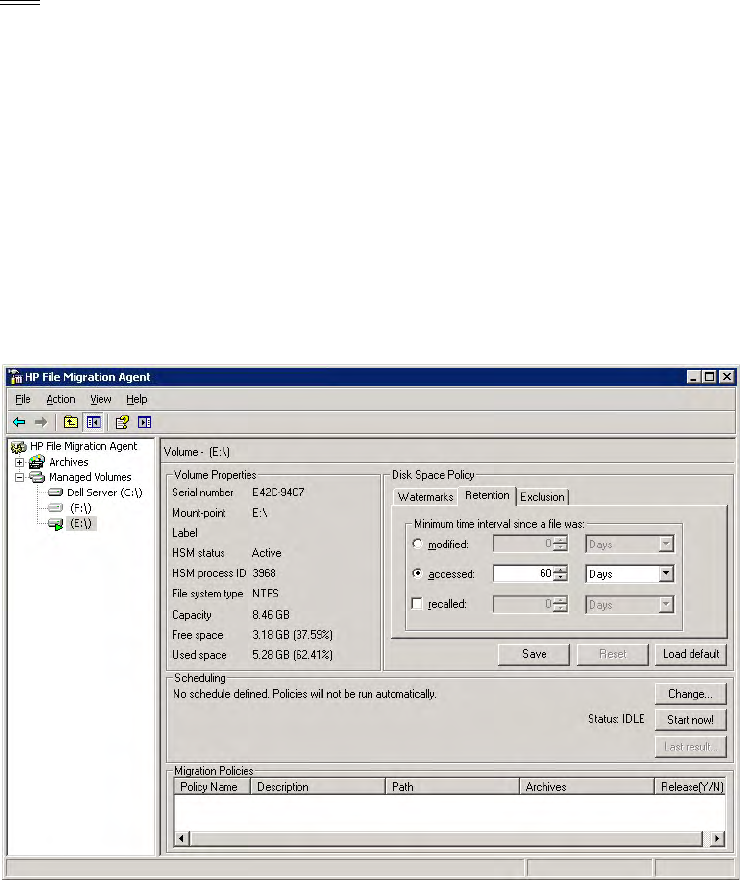Image resolution: width=740 pixels, height=880 pixels.
Task: Click the accessed value field showing 60
Action: point(523,574)
